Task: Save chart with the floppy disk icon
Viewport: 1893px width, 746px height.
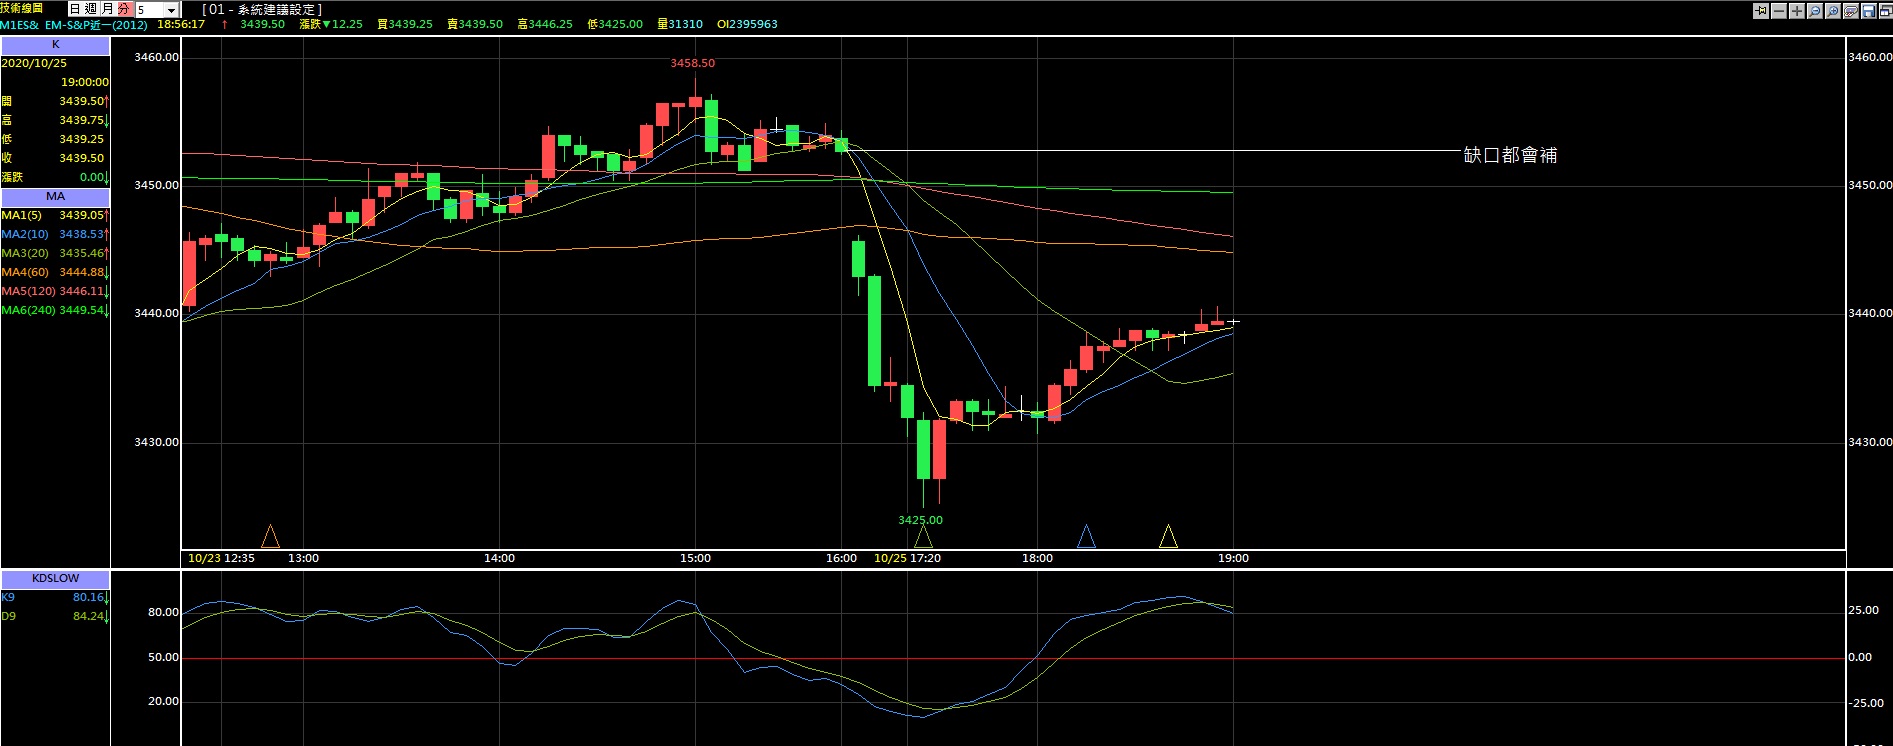Action: (1869, 11)
